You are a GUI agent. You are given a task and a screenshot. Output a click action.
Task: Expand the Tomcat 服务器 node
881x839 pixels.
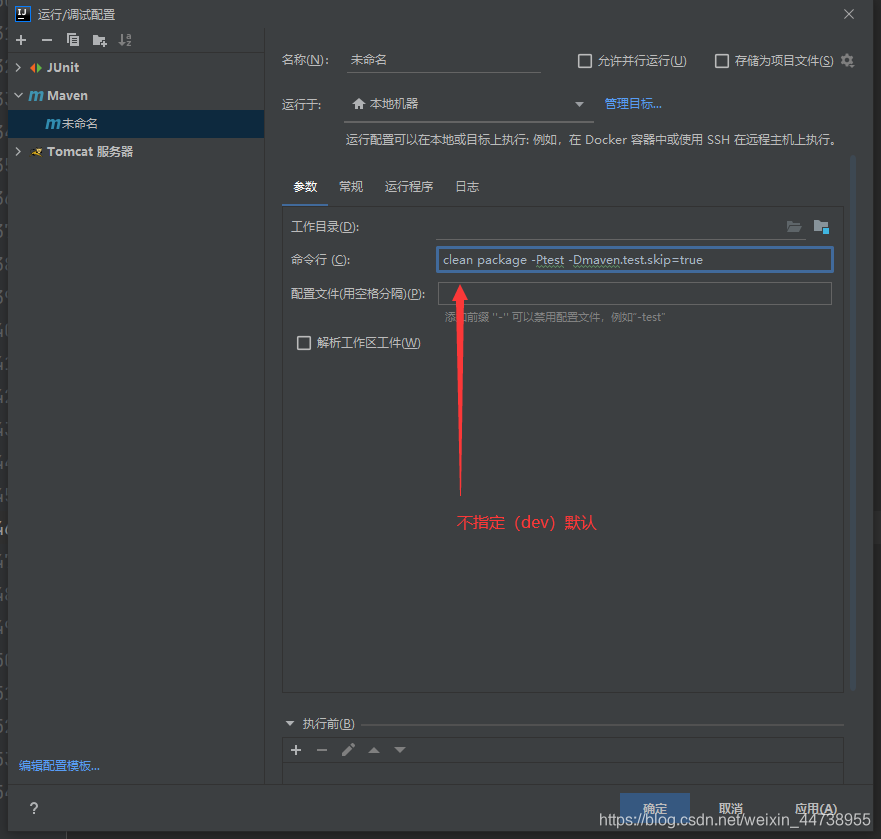point(19,152)
